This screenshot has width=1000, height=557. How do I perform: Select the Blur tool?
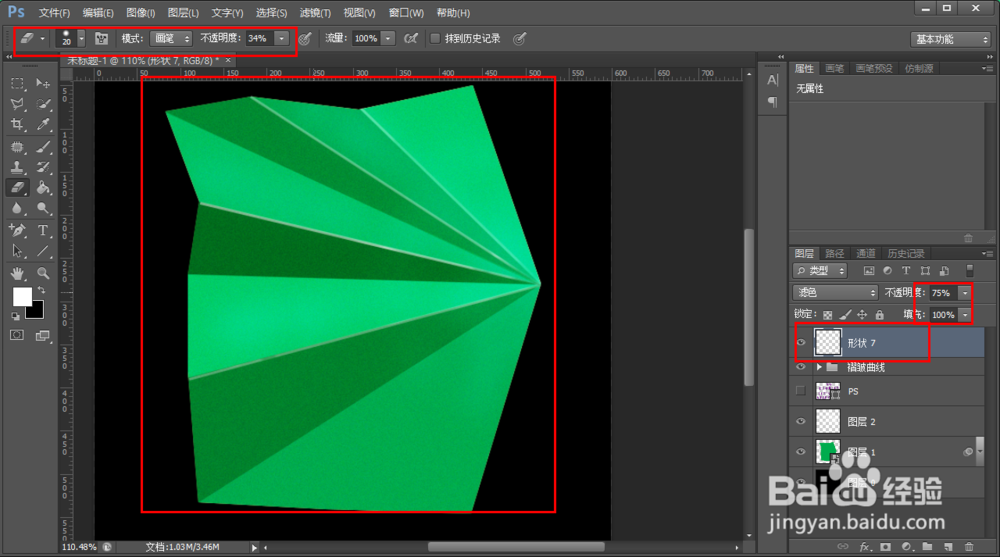17,208
